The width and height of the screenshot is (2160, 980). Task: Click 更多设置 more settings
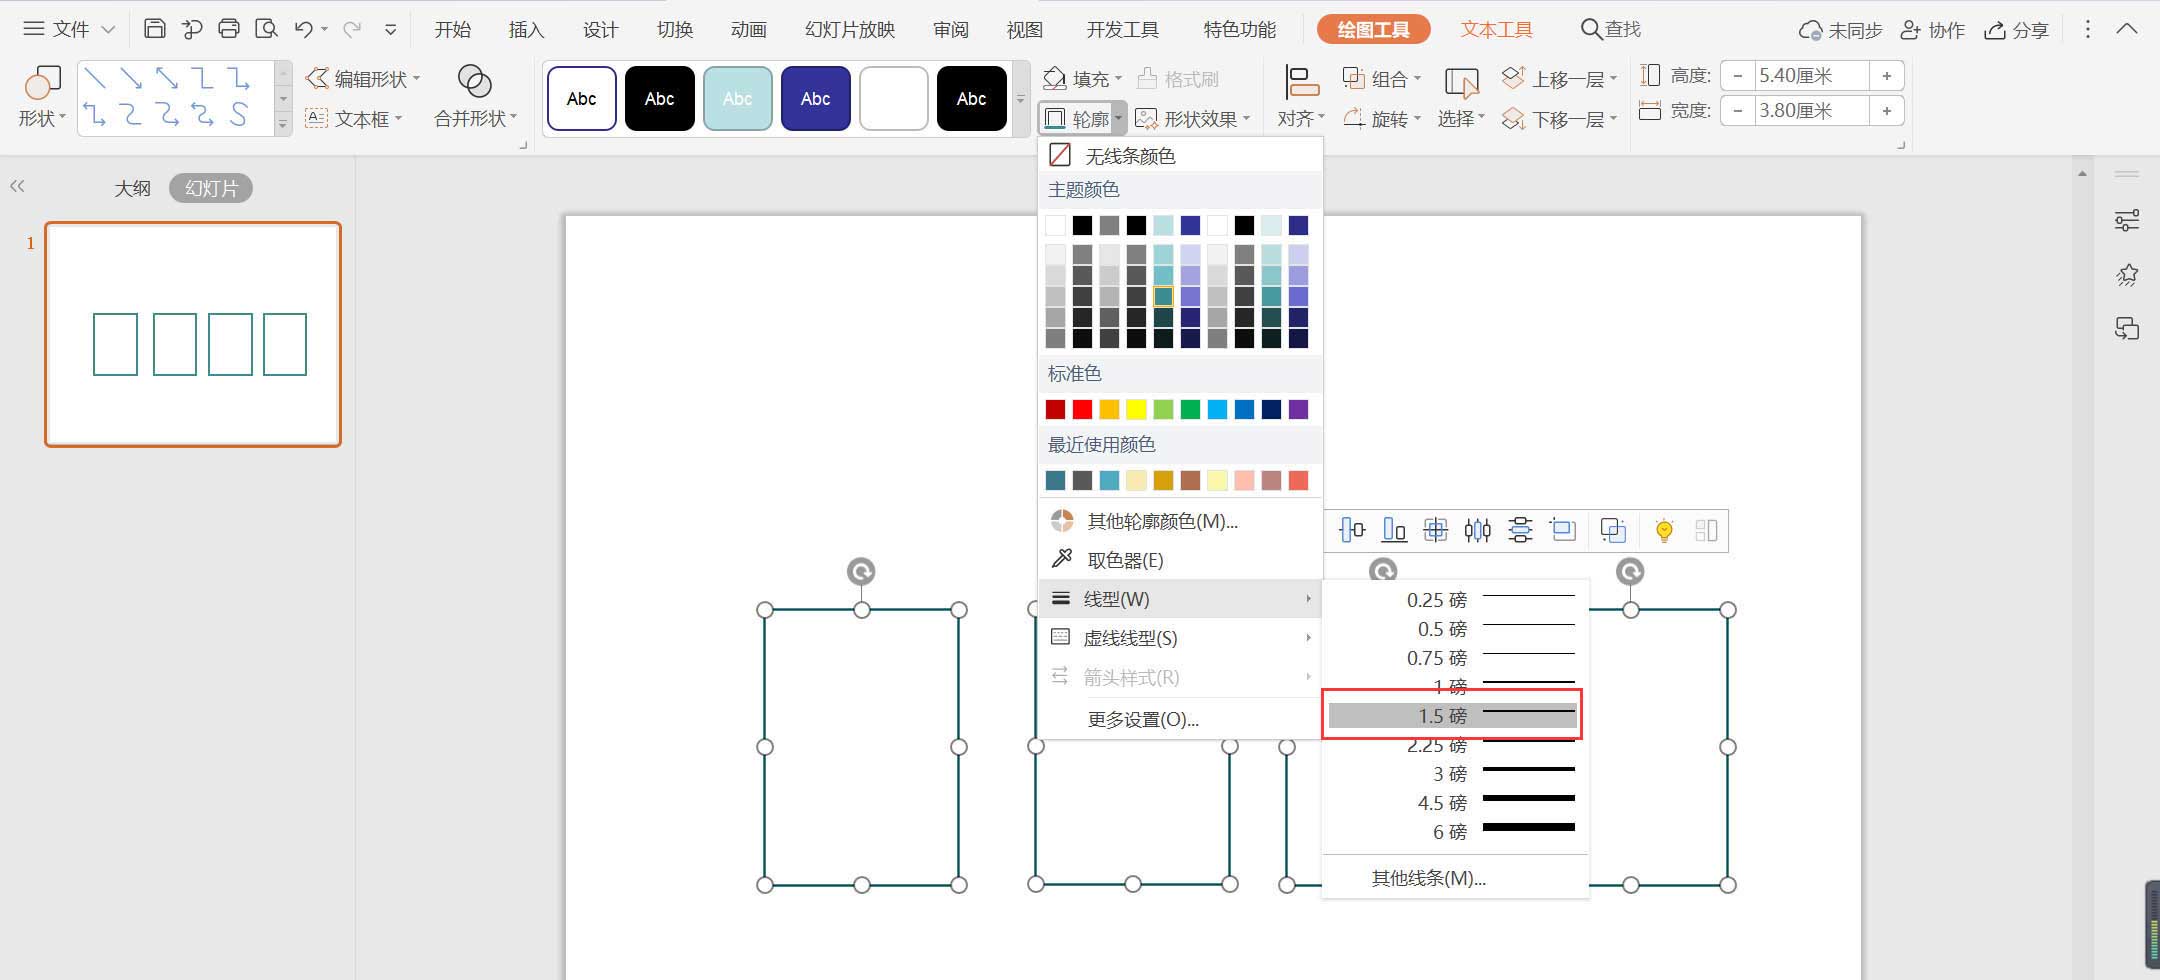1142,719
